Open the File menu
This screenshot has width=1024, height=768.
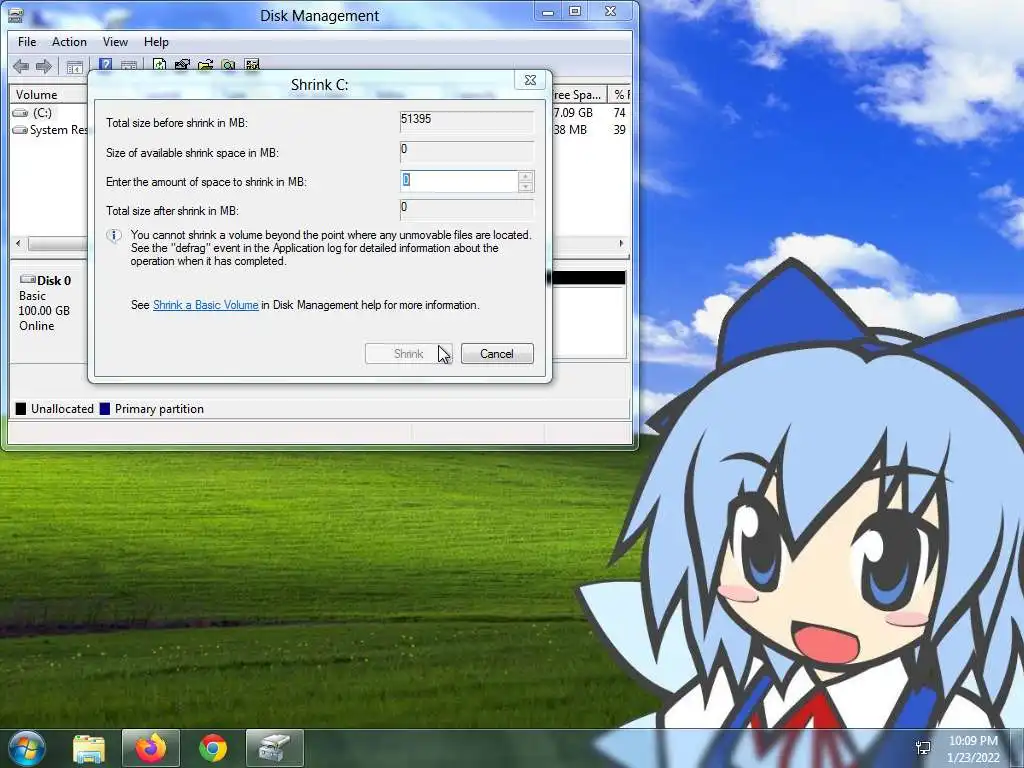point(27,42)
